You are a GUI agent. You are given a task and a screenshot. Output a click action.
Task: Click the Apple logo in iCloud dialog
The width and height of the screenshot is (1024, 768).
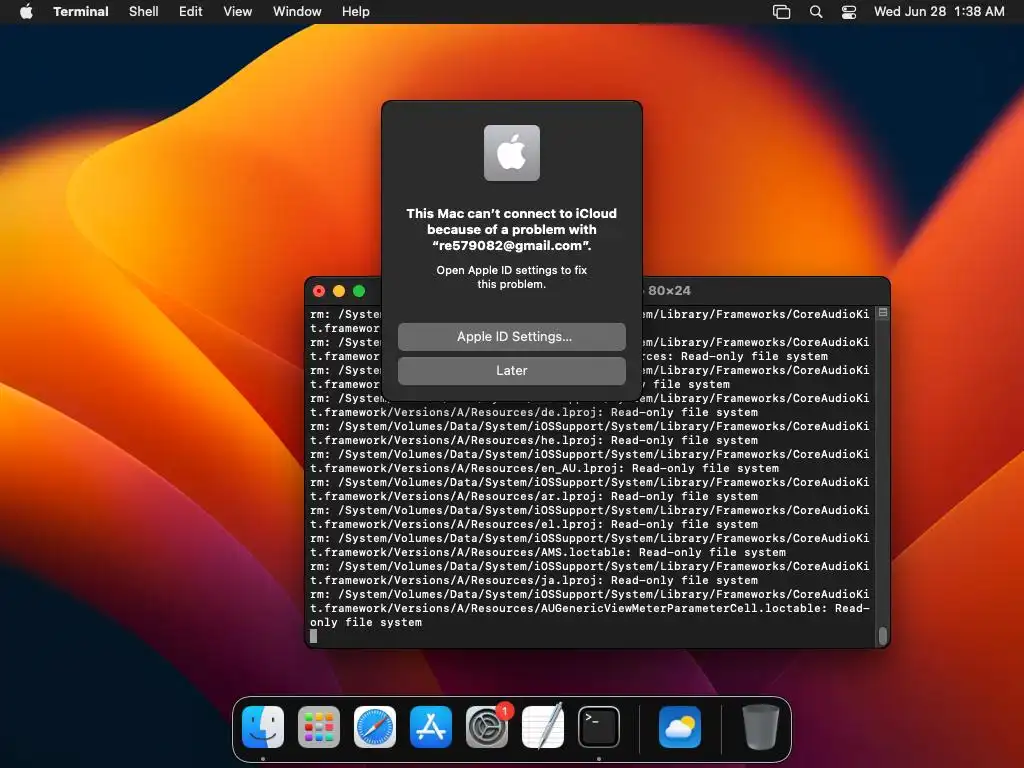tap(511, 153)
